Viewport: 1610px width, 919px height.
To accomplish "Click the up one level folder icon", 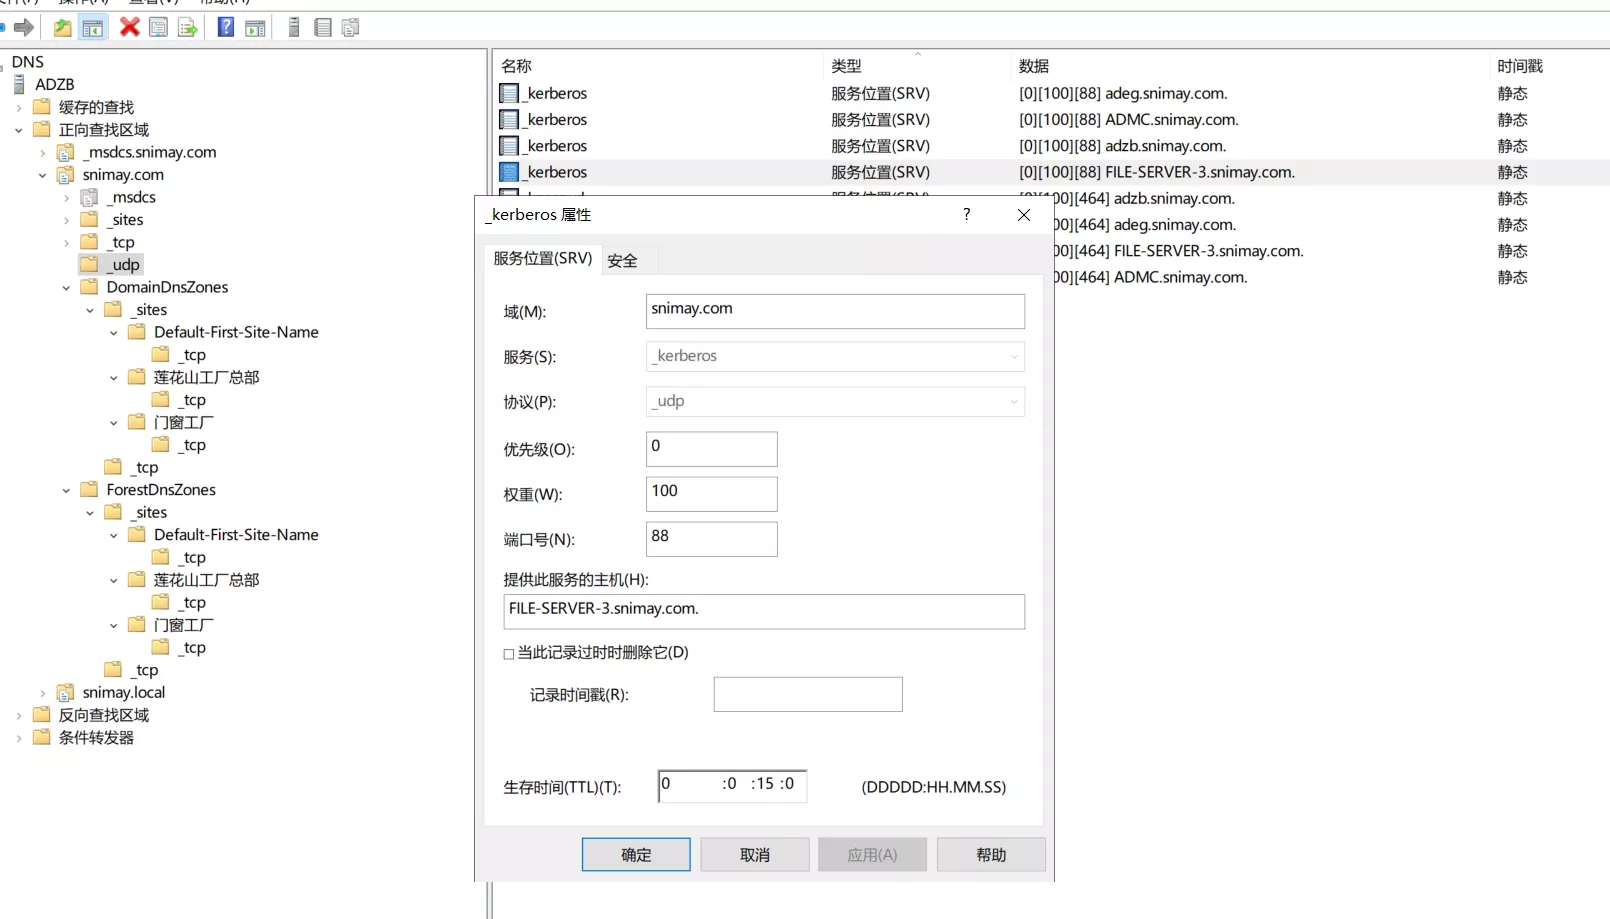I will [x=62, y=27].
